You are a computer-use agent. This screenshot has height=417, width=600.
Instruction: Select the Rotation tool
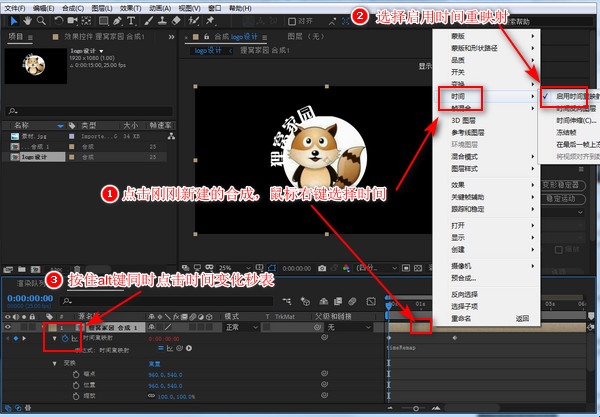58,21
